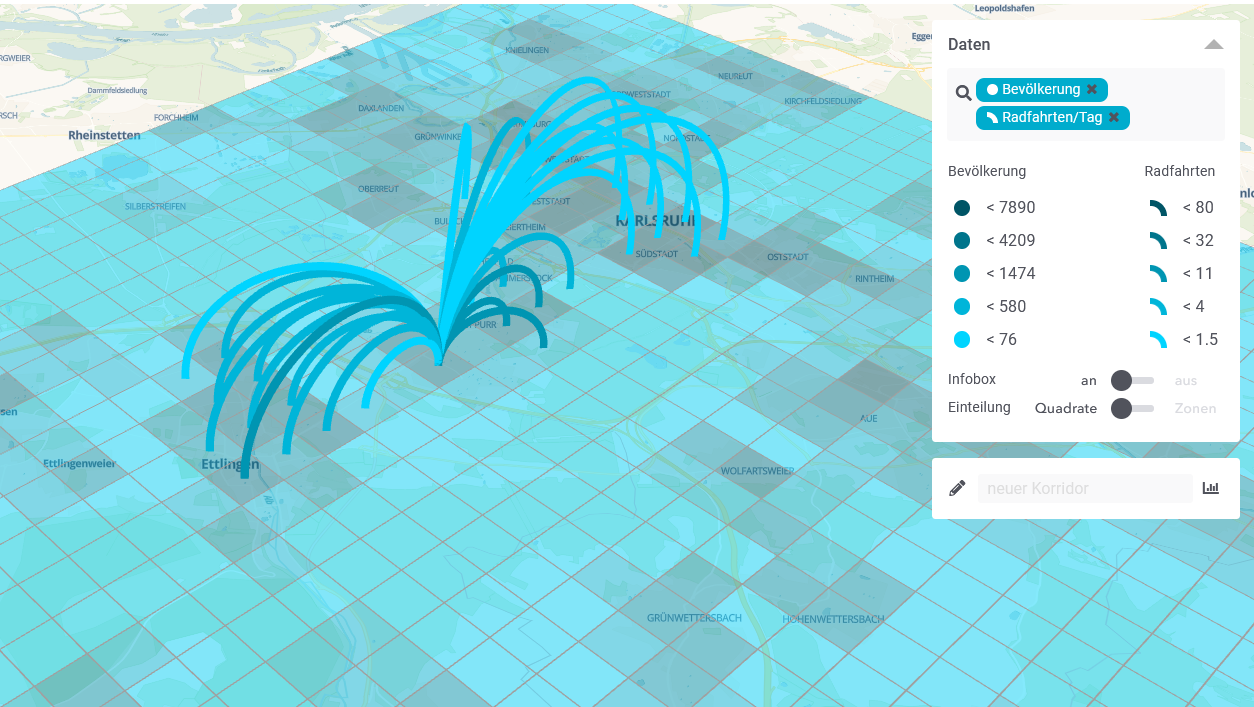The width and height of the screenshot is (1254, 707).
Task: Collapse the Daten panel
Action: pyautogui.click(x=1213, y=45)
